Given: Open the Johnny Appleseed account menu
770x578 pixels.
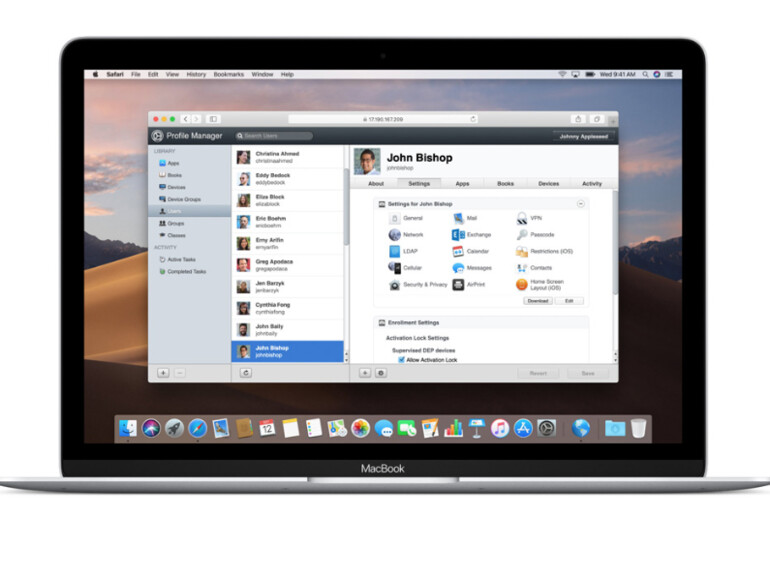Looking at the screenshot, I should point(583,137).
